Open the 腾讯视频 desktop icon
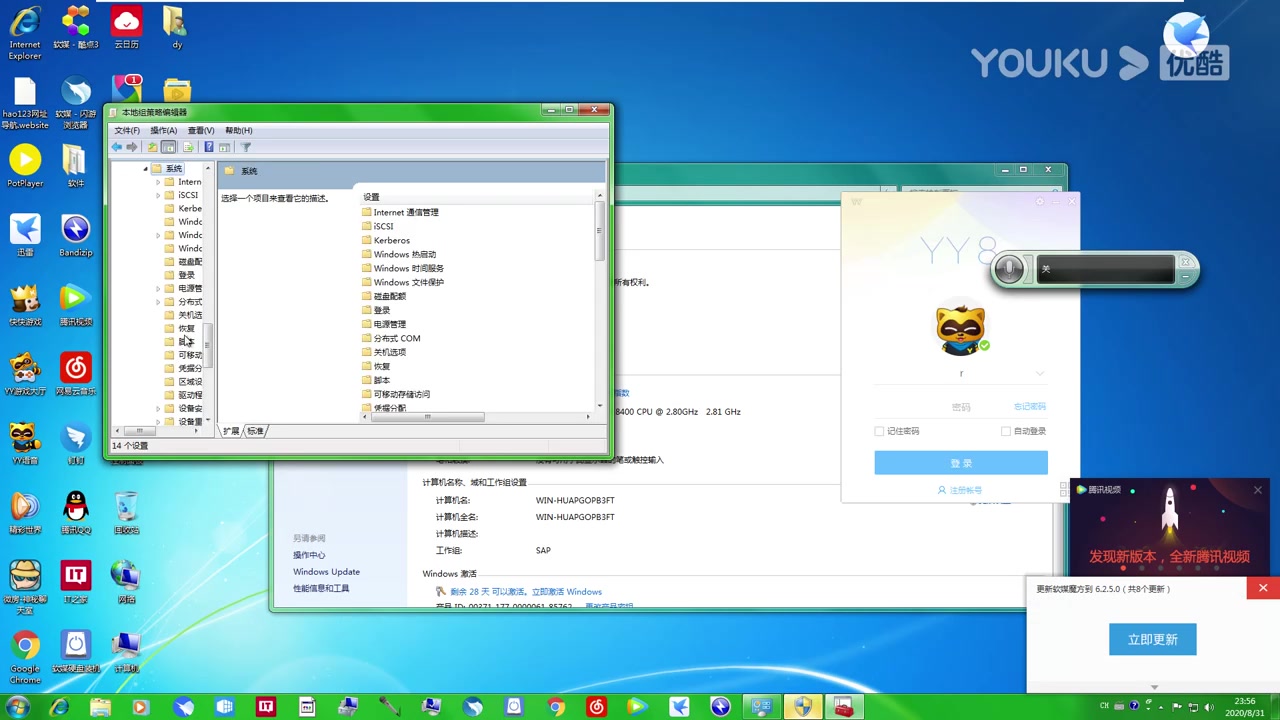This screenshot has width=1280, height=720. 75,305
